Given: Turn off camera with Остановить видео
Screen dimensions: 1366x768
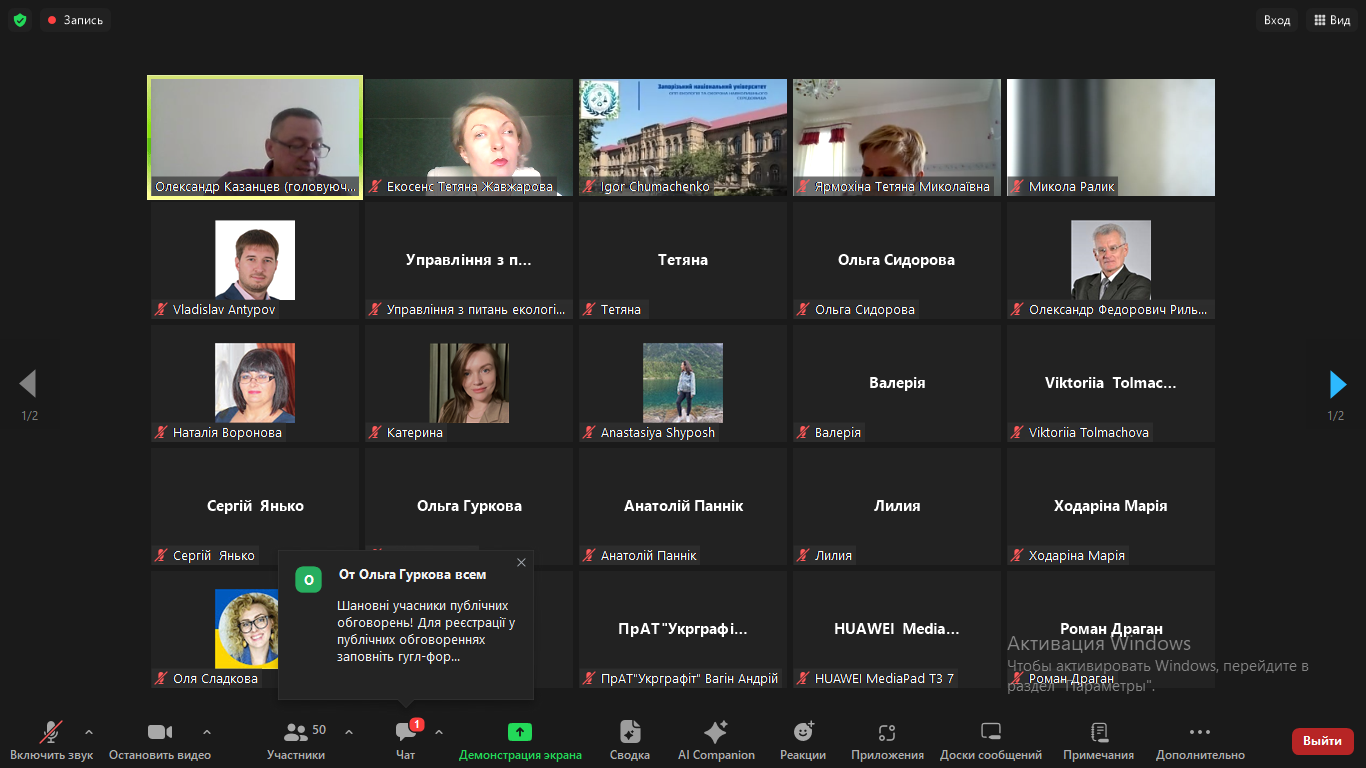Looking at the screenshot, I should pyautogui.click(x=160, y=741).
